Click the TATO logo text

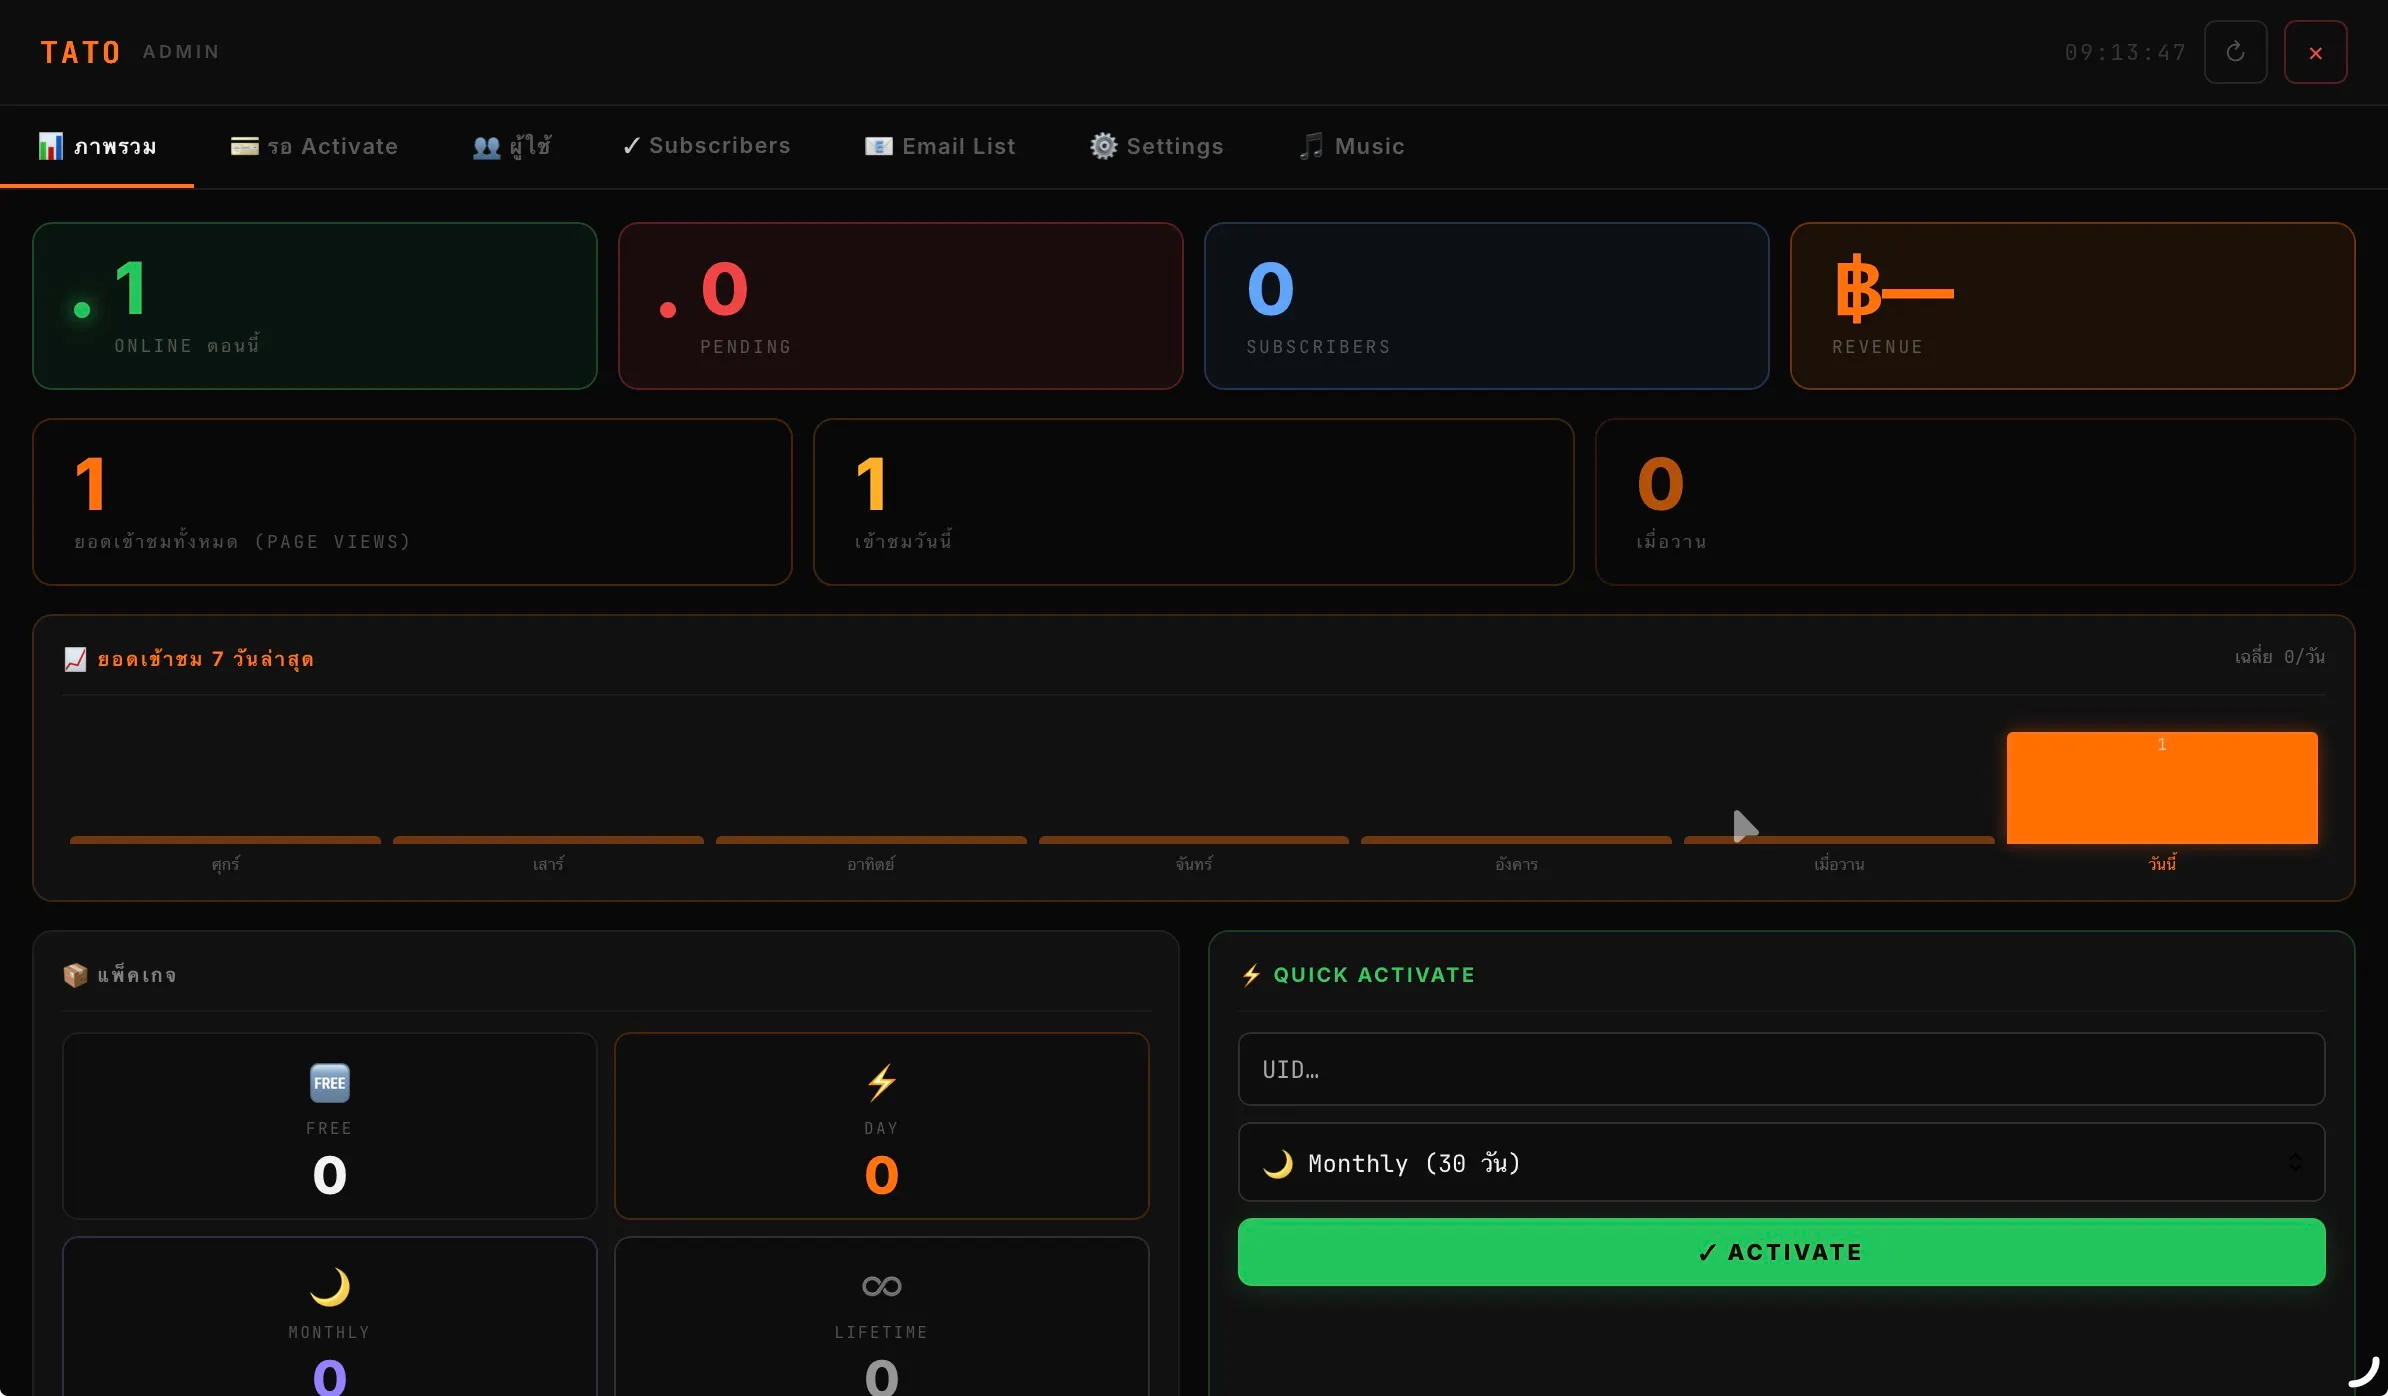click(x=80, y=52)
